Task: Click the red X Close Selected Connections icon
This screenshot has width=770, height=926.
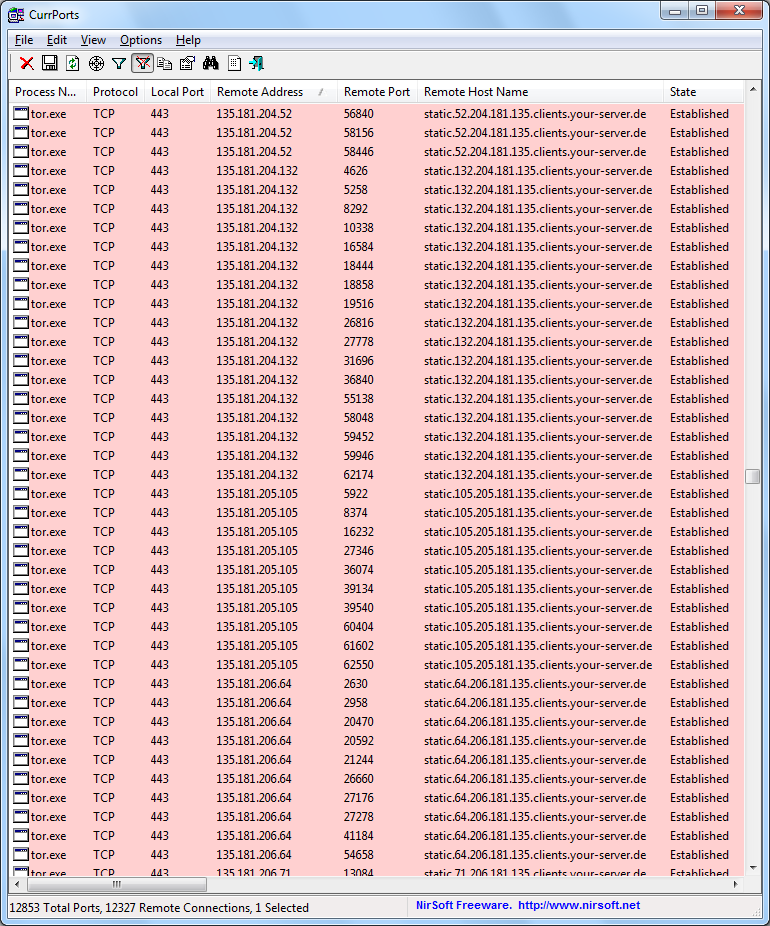Action: pyautogui.click(x=27, y=63)
